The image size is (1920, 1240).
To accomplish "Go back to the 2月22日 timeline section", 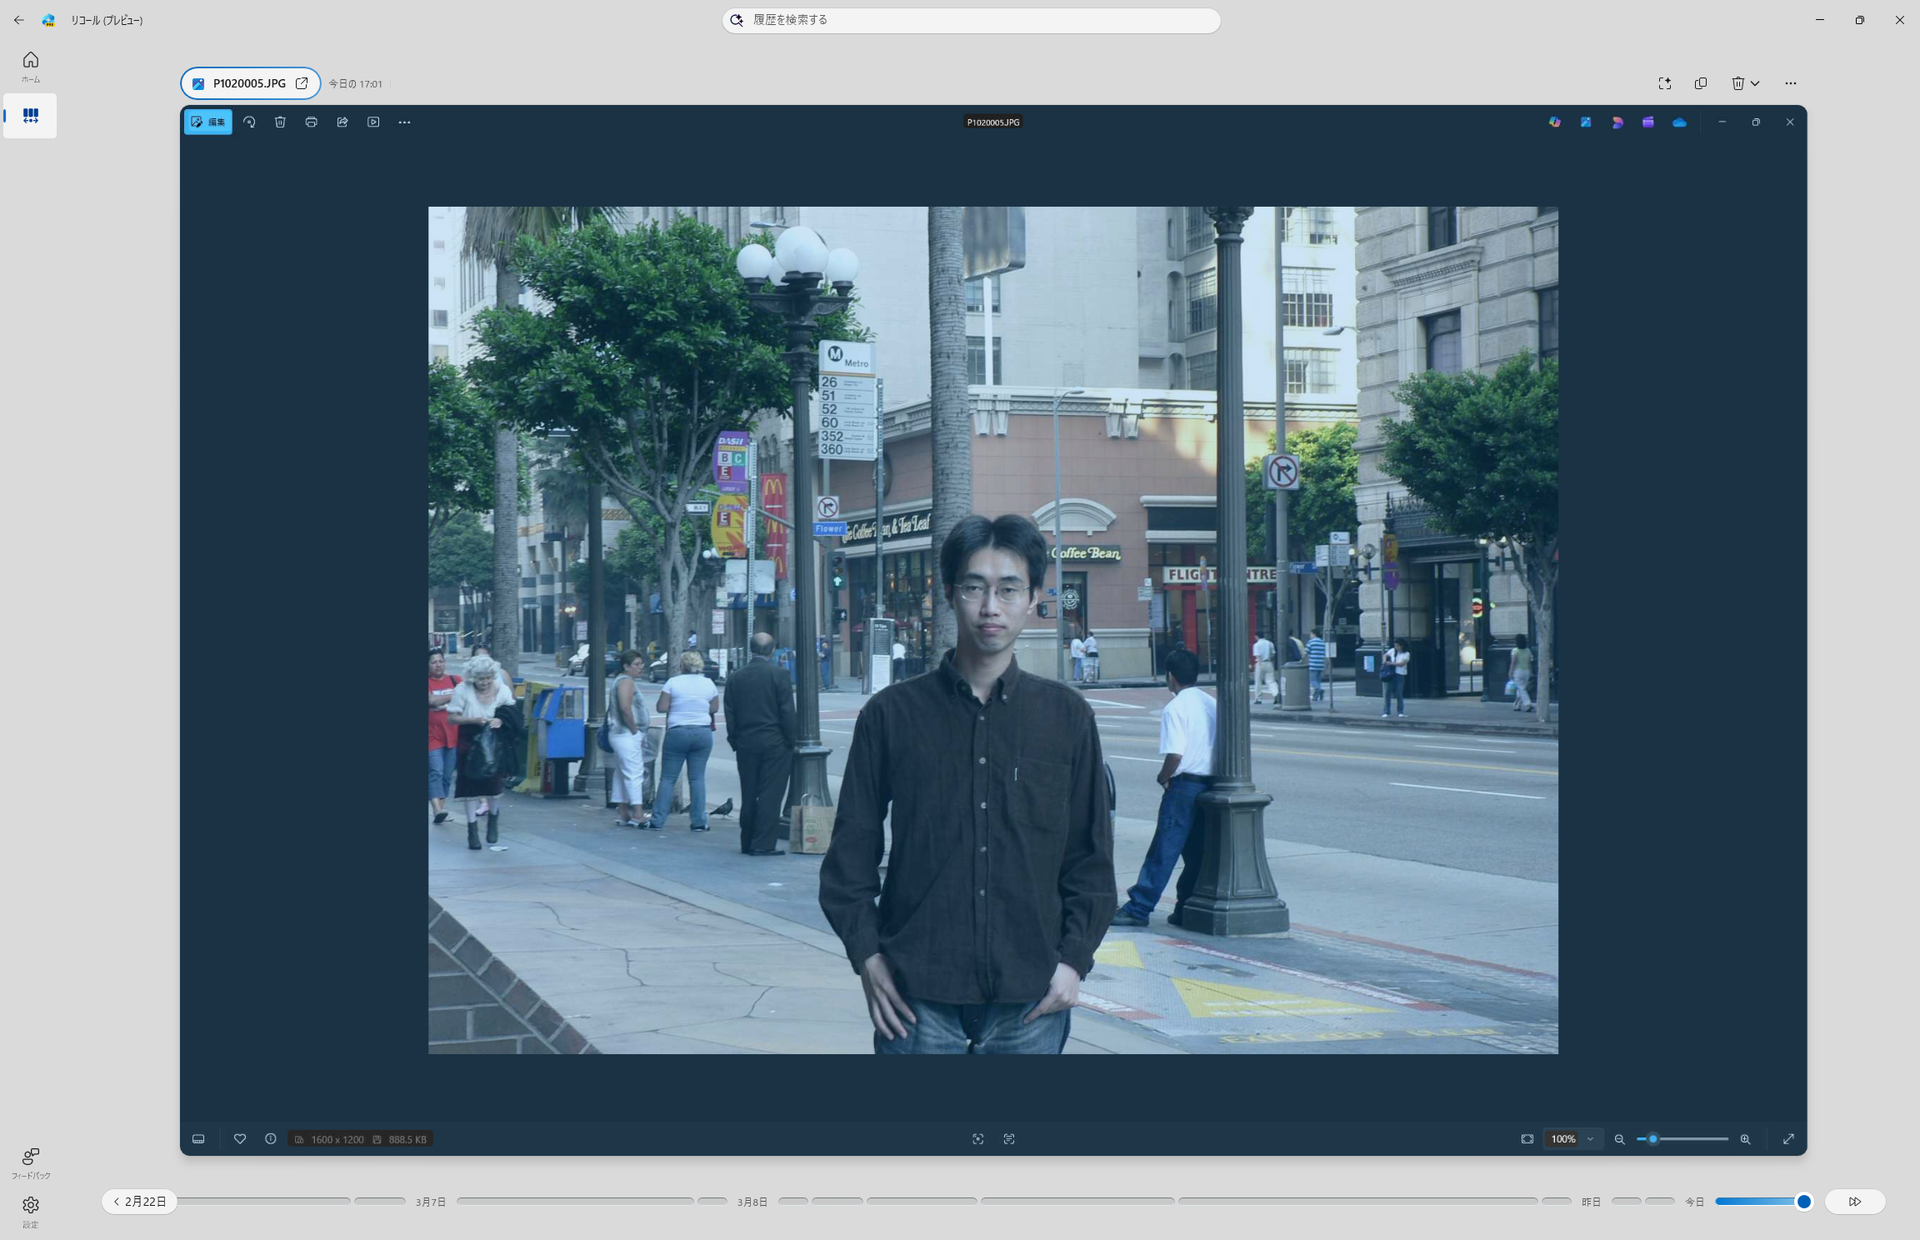I will 140,1201.
